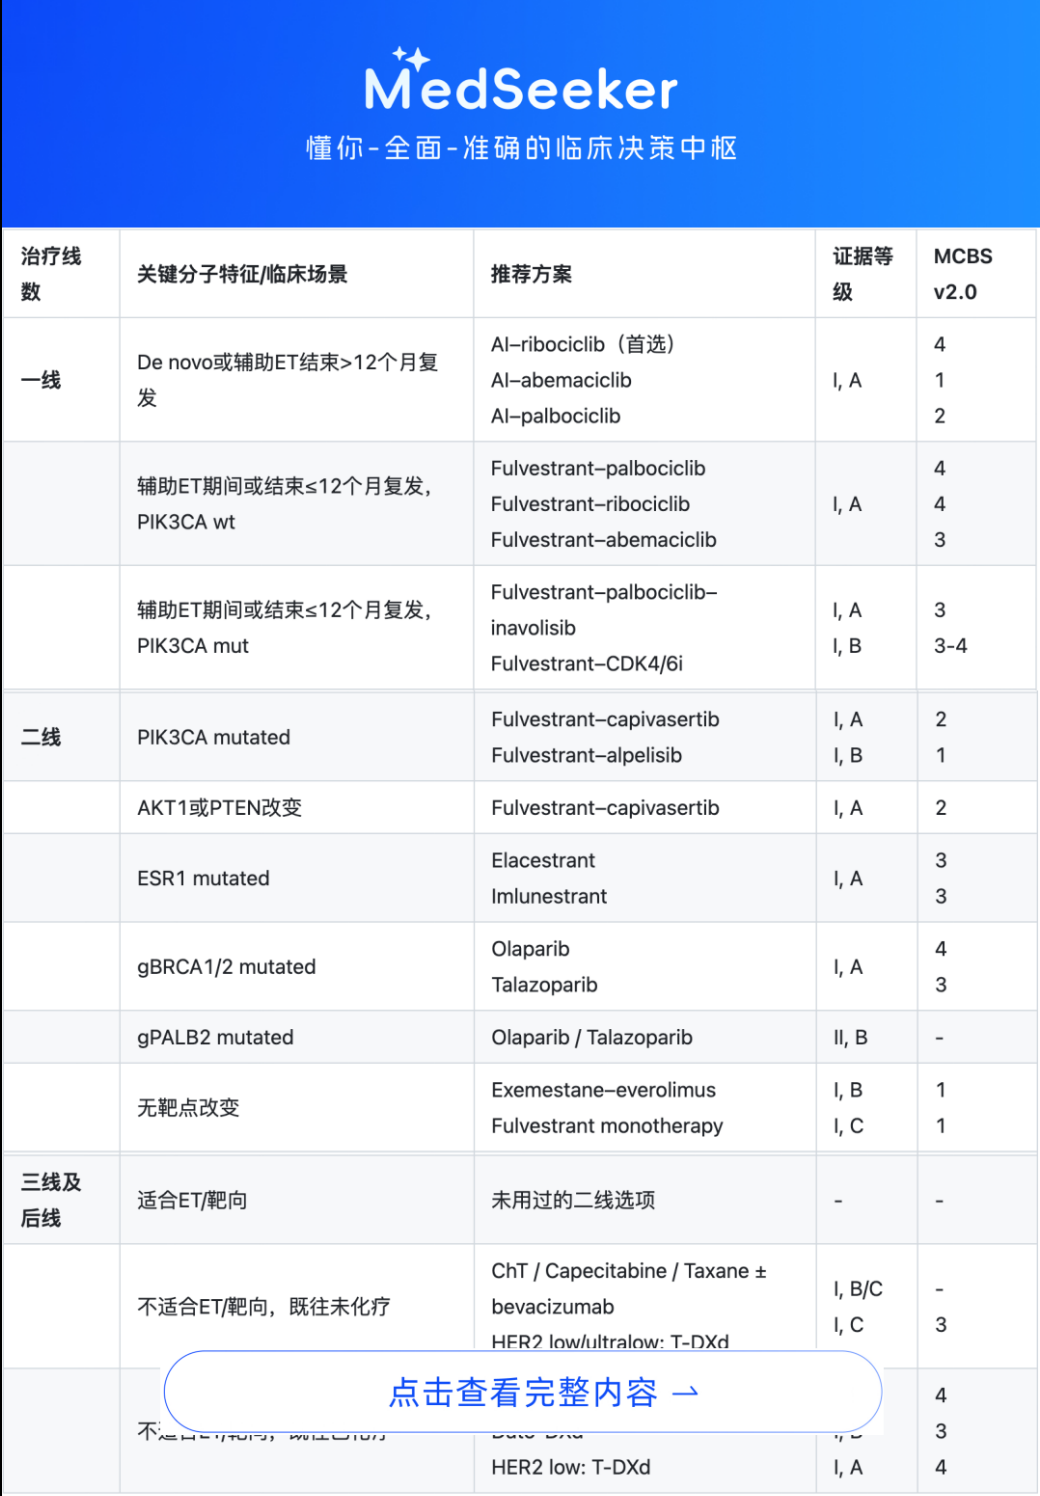The width and height of the screenshot is (1040, 1496).
Task: Click 未用过的二线选项 entry
Action: (573, 1200)
